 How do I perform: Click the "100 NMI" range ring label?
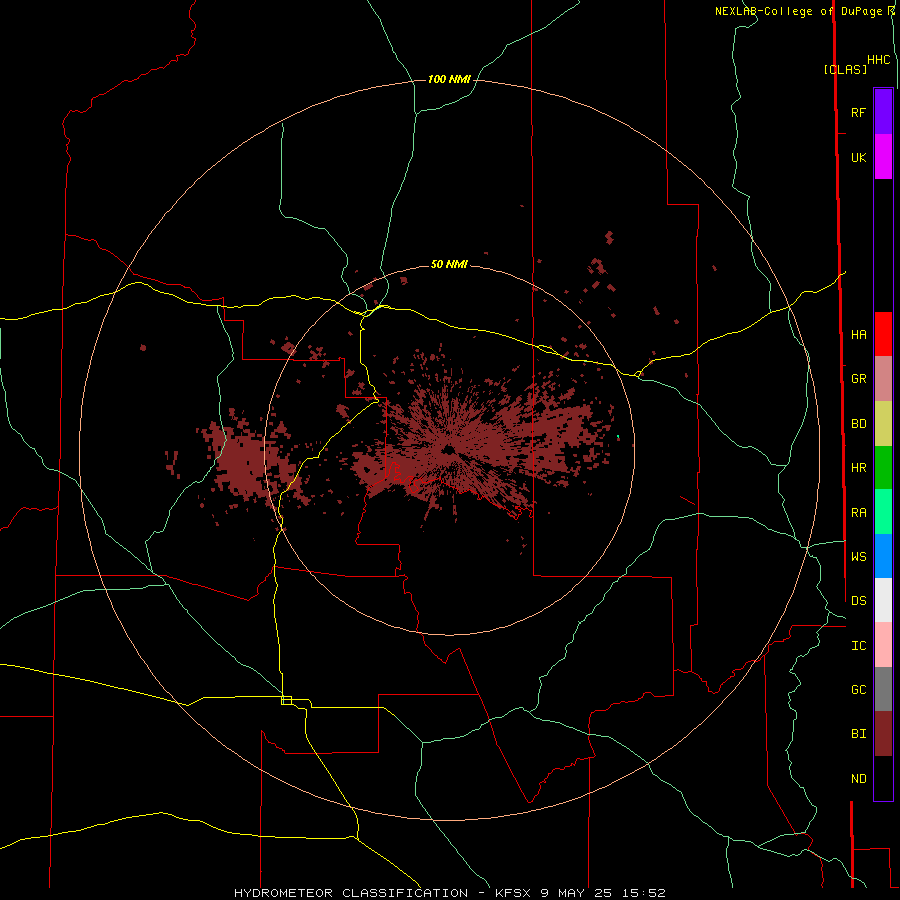[x=449, y=79]
